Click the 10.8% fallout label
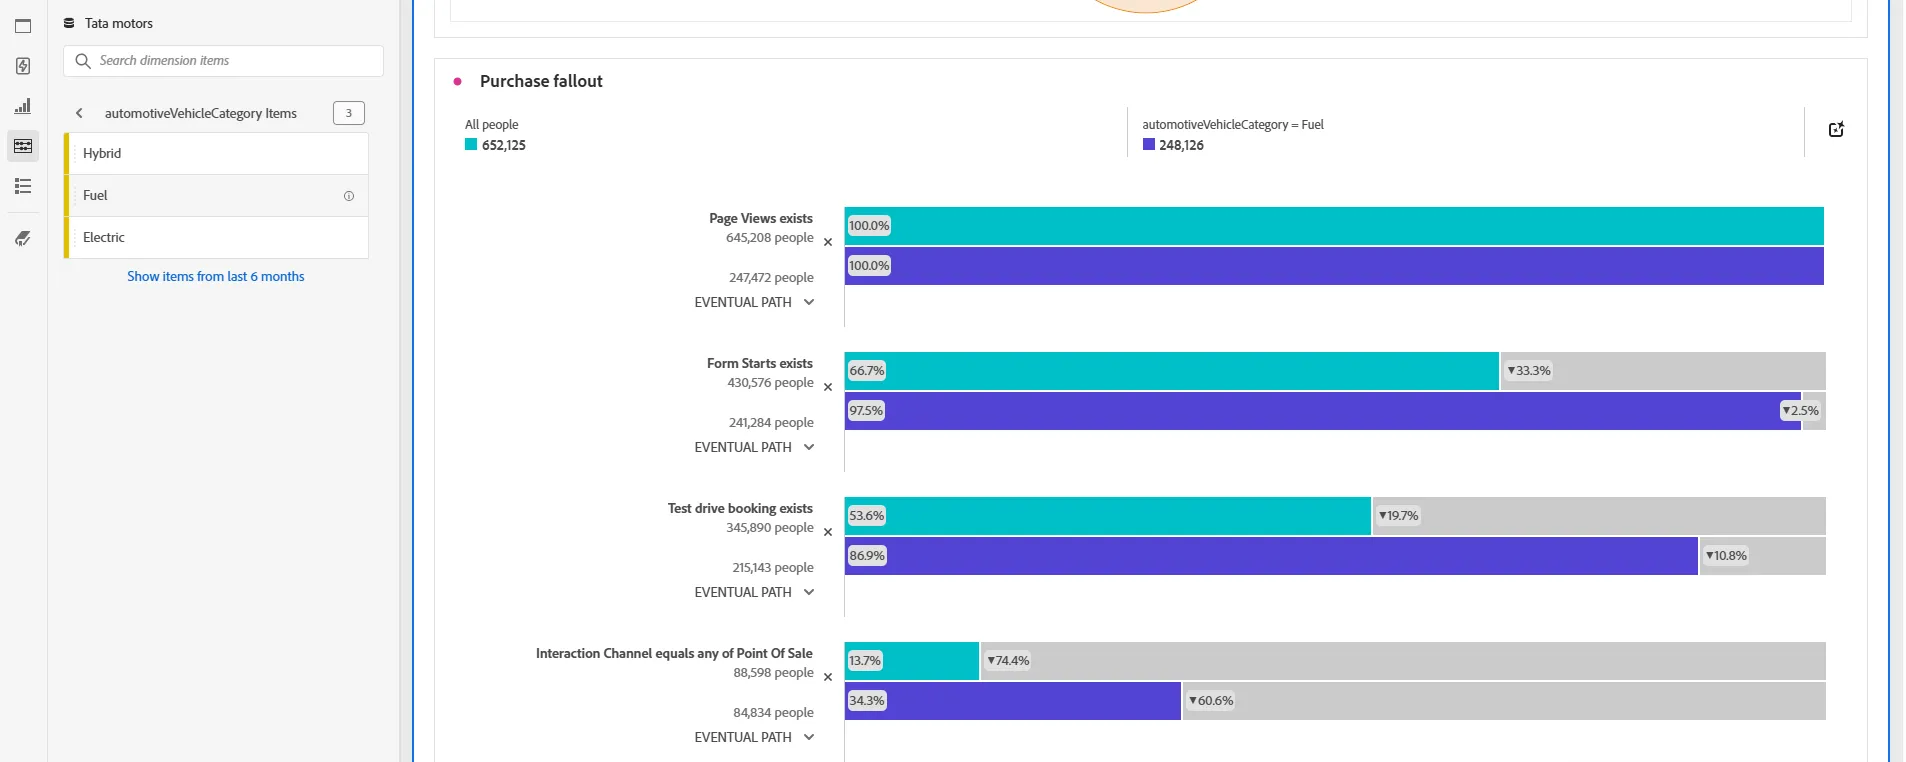 pos(1726,556)
